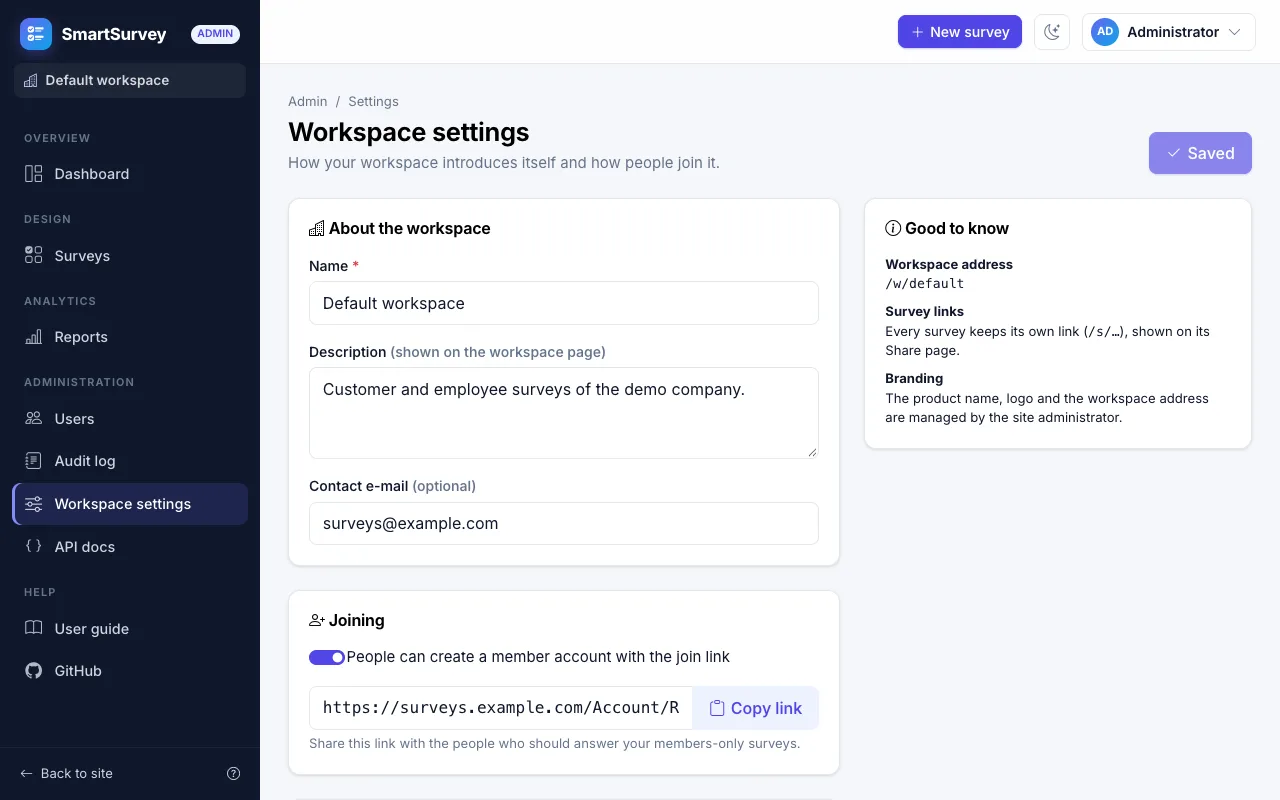Click the User guide book icon
This screenshot has width=1280, height=800.
point(34,629)
